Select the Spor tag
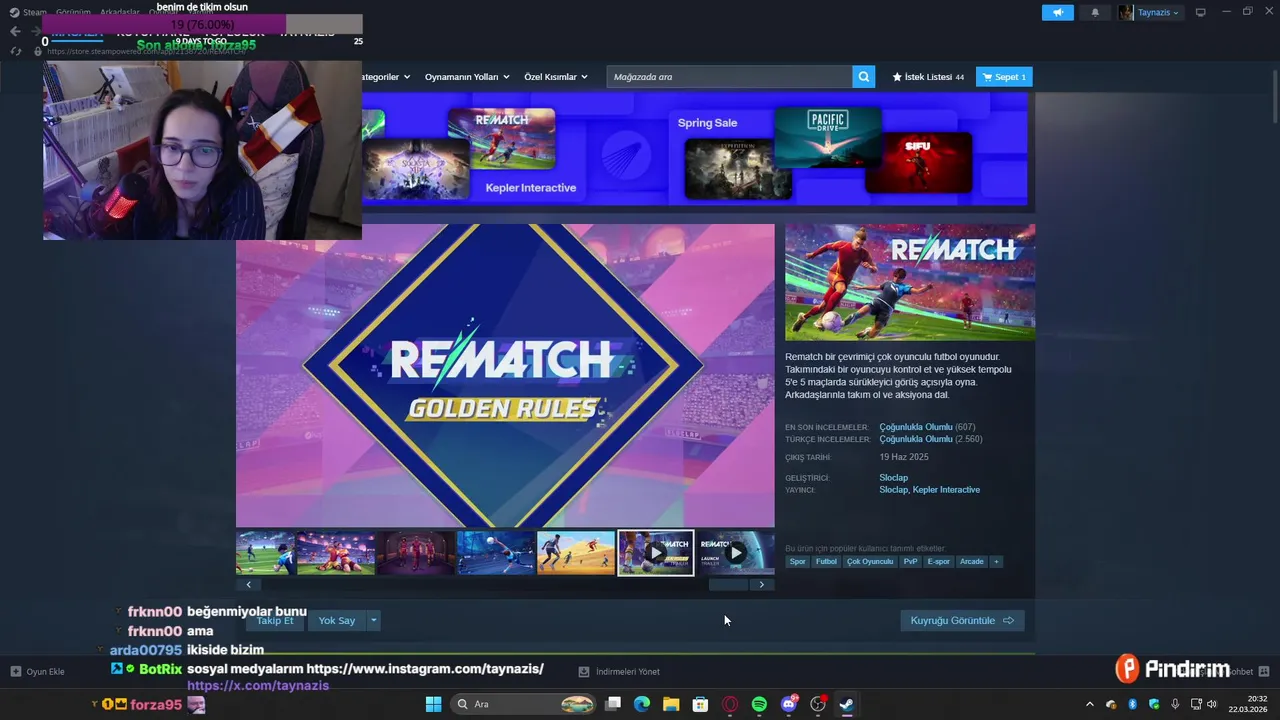Image resolution: width=1280 pixels, height=720 pixels. coord(797,562)
